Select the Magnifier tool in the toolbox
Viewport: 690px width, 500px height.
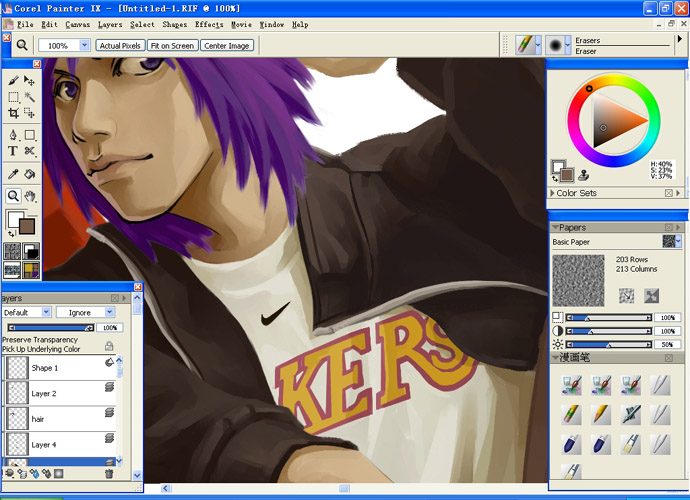tap(13, 196)
